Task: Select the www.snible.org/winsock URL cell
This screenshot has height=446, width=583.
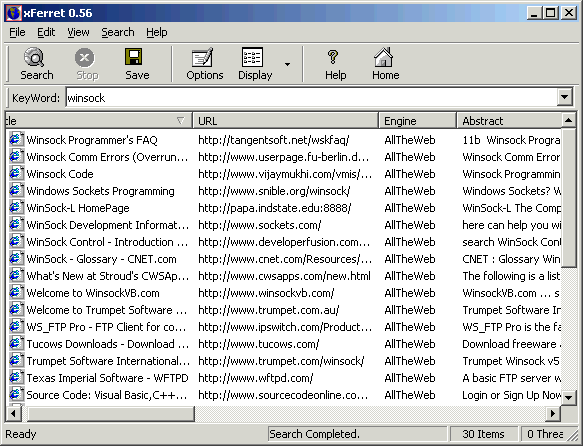Action: (274, 191)
